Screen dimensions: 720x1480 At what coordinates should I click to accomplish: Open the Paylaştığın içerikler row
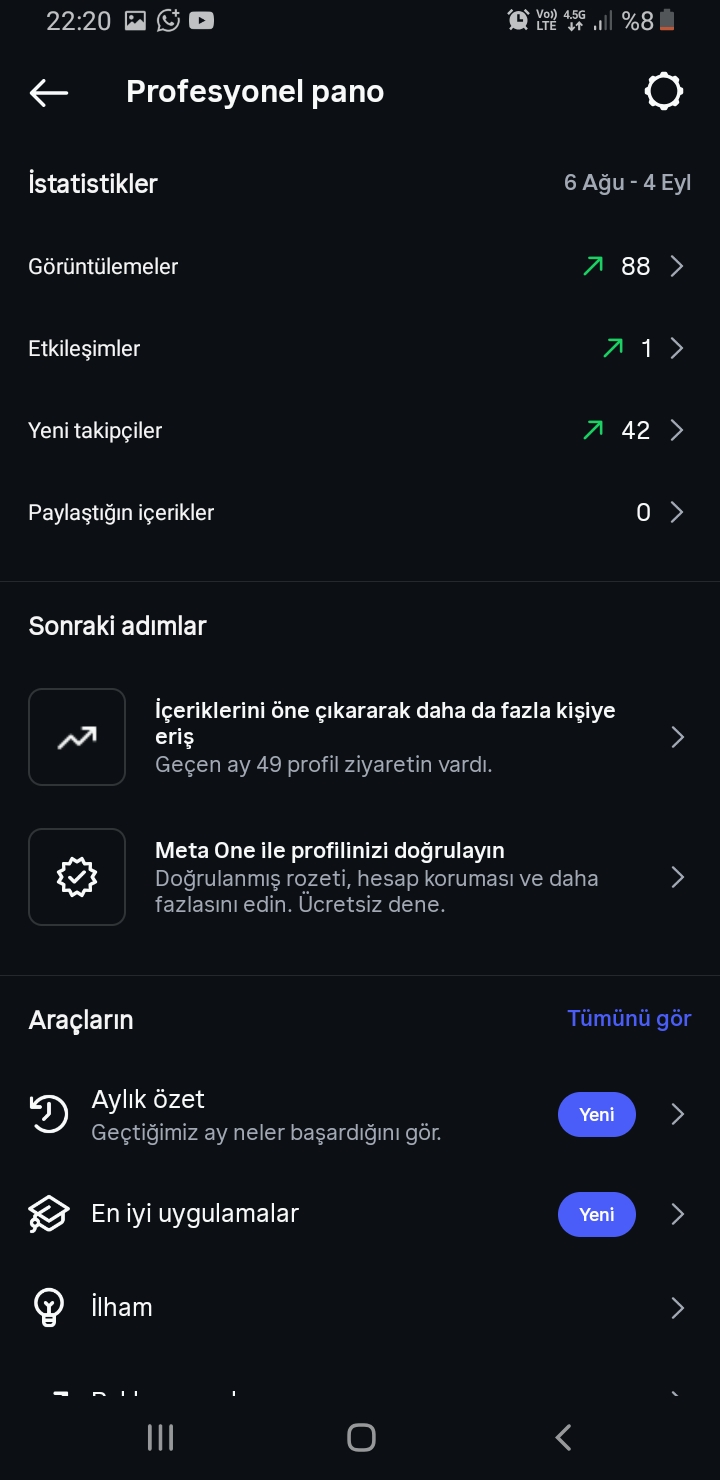point(360,513)
